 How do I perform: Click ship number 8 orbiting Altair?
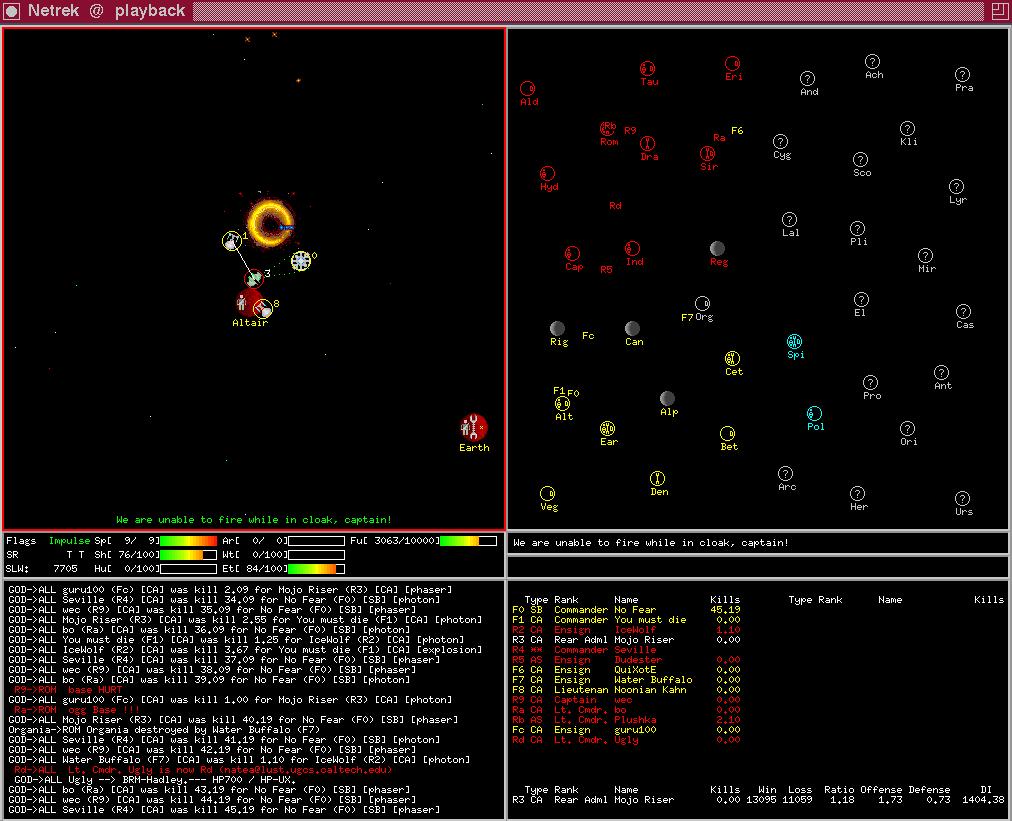tap(263, 309)
